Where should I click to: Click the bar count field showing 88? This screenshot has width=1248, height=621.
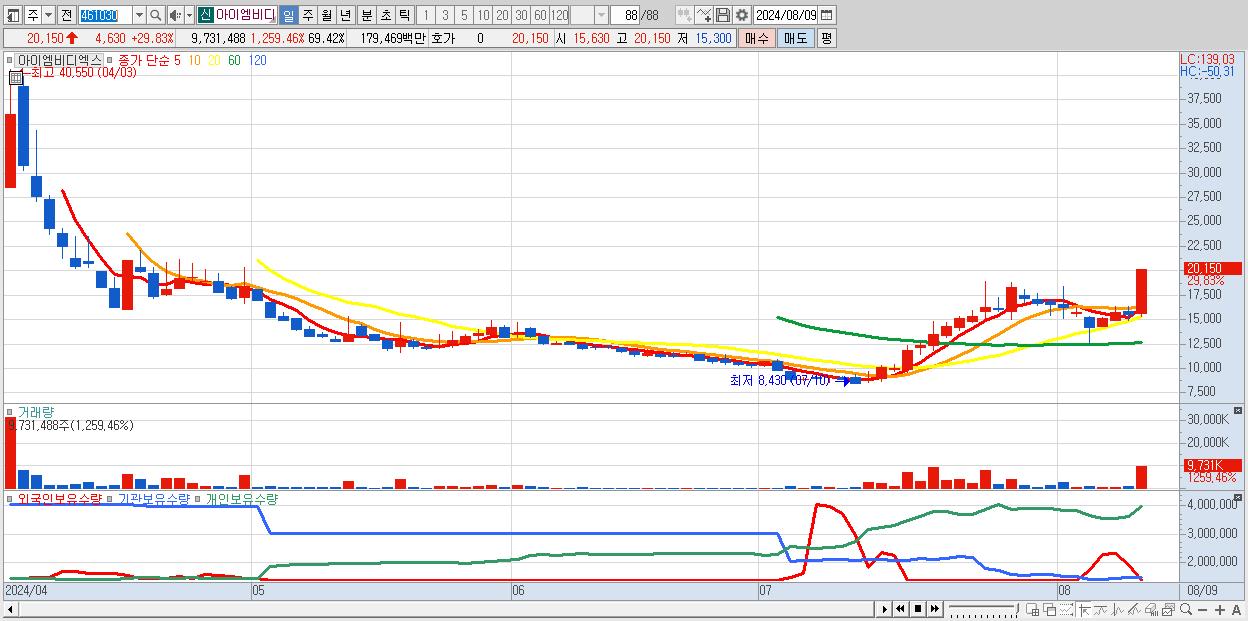(625, 15)
